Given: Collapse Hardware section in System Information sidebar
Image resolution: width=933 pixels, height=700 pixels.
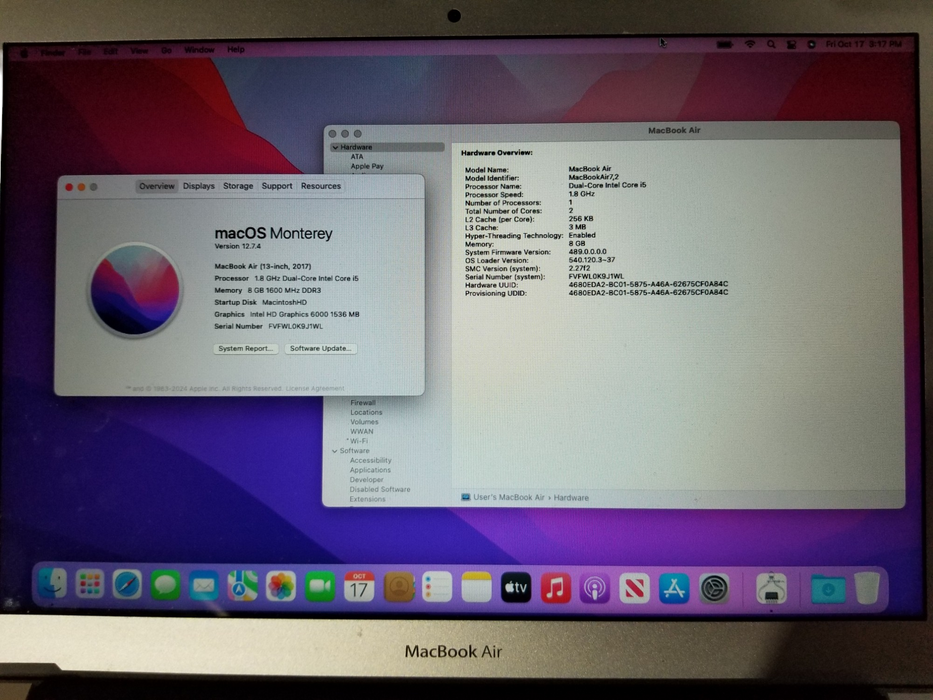Looking at the screenshot, I should coord(336,147).
